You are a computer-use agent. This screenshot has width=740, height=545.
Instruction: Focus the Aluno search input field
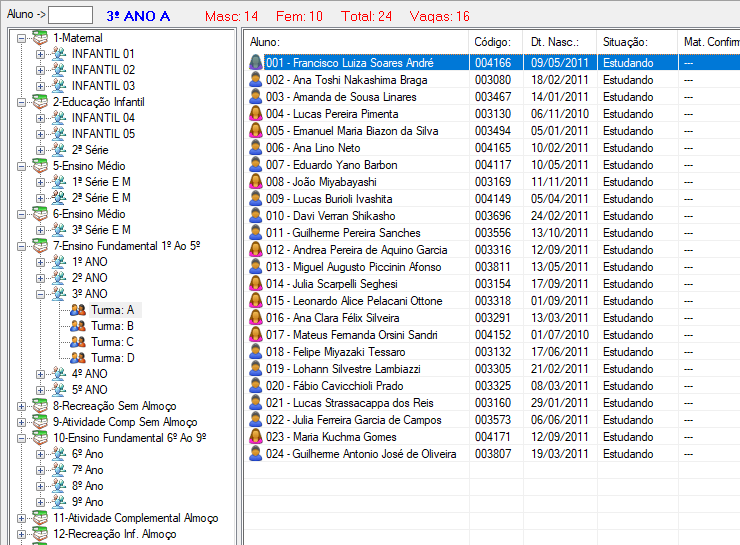tap(70, 15)
